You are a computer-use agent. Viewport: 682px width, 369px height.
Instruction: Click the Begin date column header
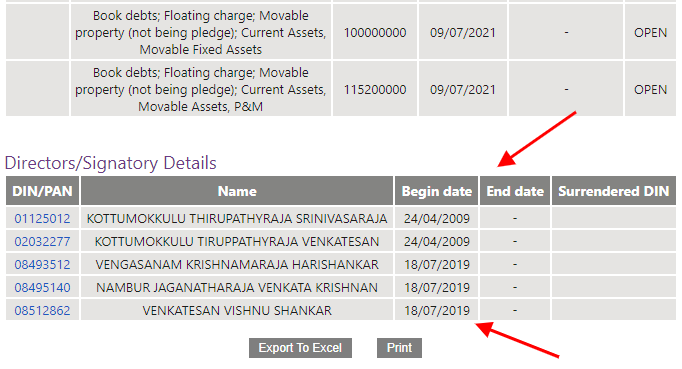click(x=437, y=191)
